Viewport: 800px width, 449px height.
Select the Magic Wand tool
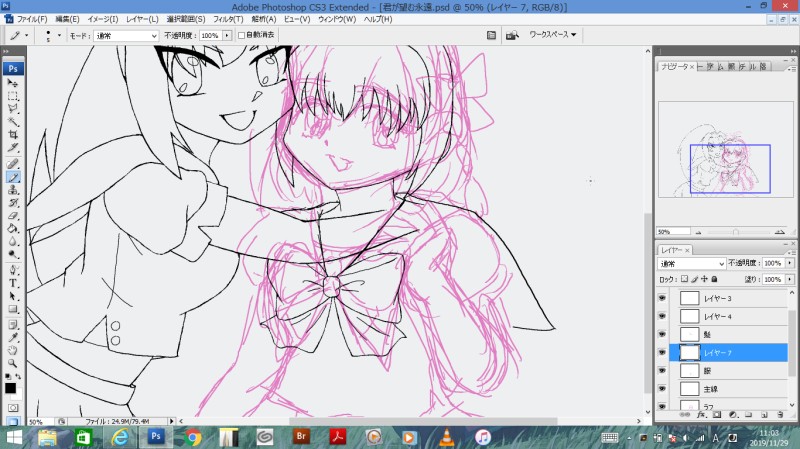pyautogui.click(x=13, y=121)
